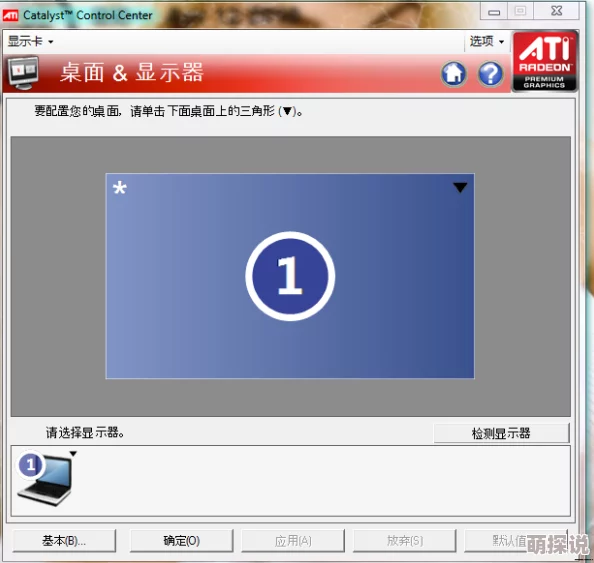
Task: Click the asterisk on desktop 1
Action: pos(120,188)
